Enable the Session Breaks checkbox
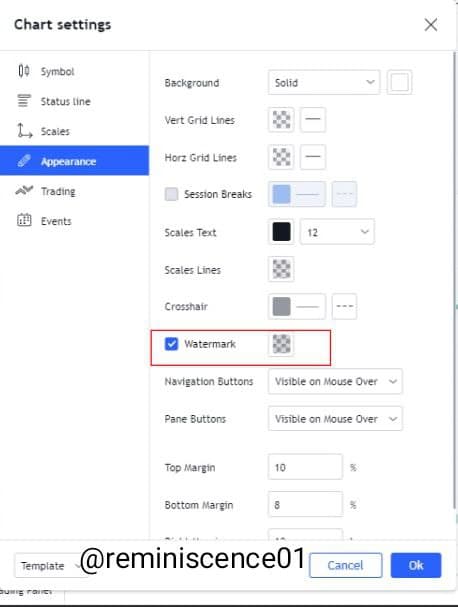 (x=172, y=194)
